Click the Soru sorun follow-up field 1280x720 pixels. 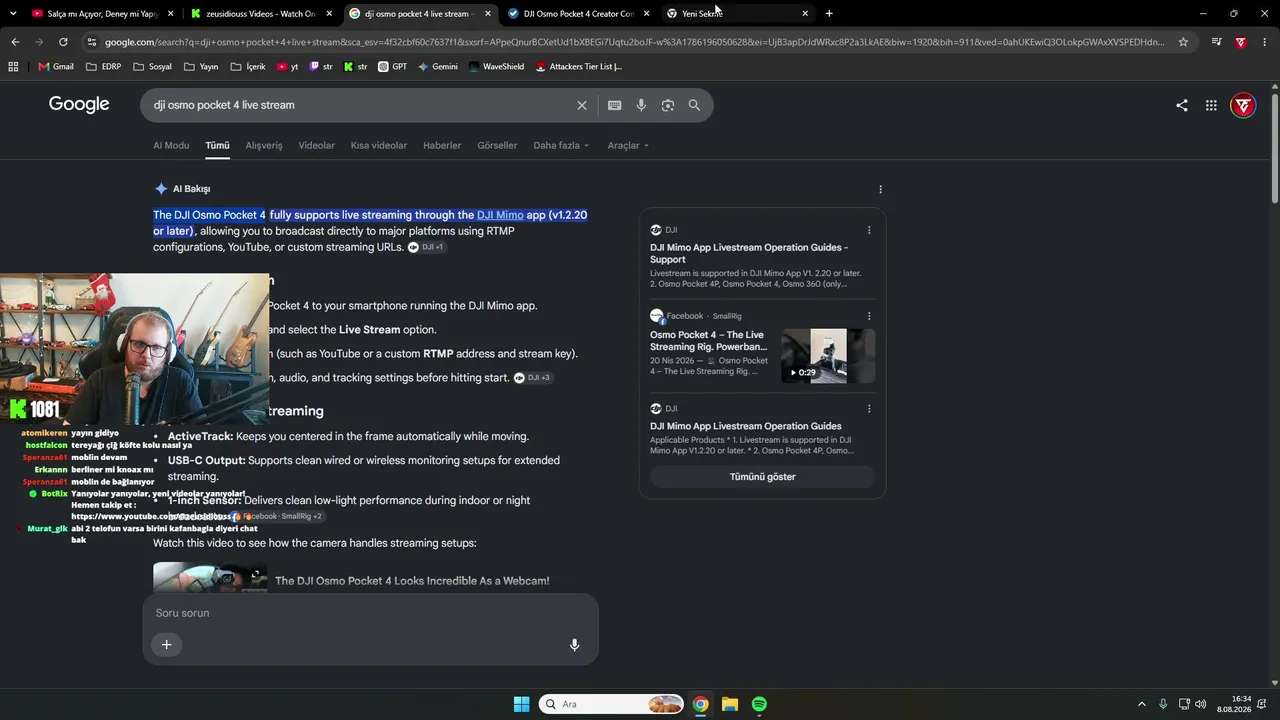[x=370, y=613]
